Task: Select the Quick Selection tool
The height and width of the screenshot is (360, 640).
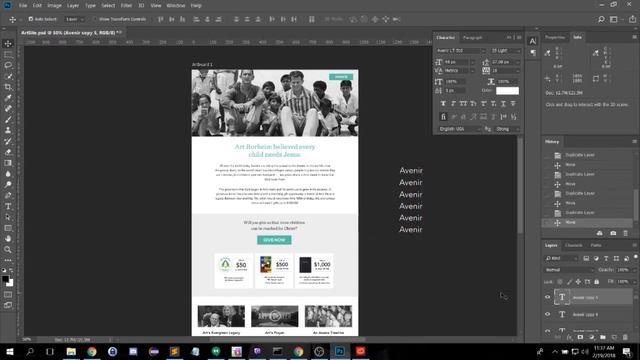Action: (8, 76)
